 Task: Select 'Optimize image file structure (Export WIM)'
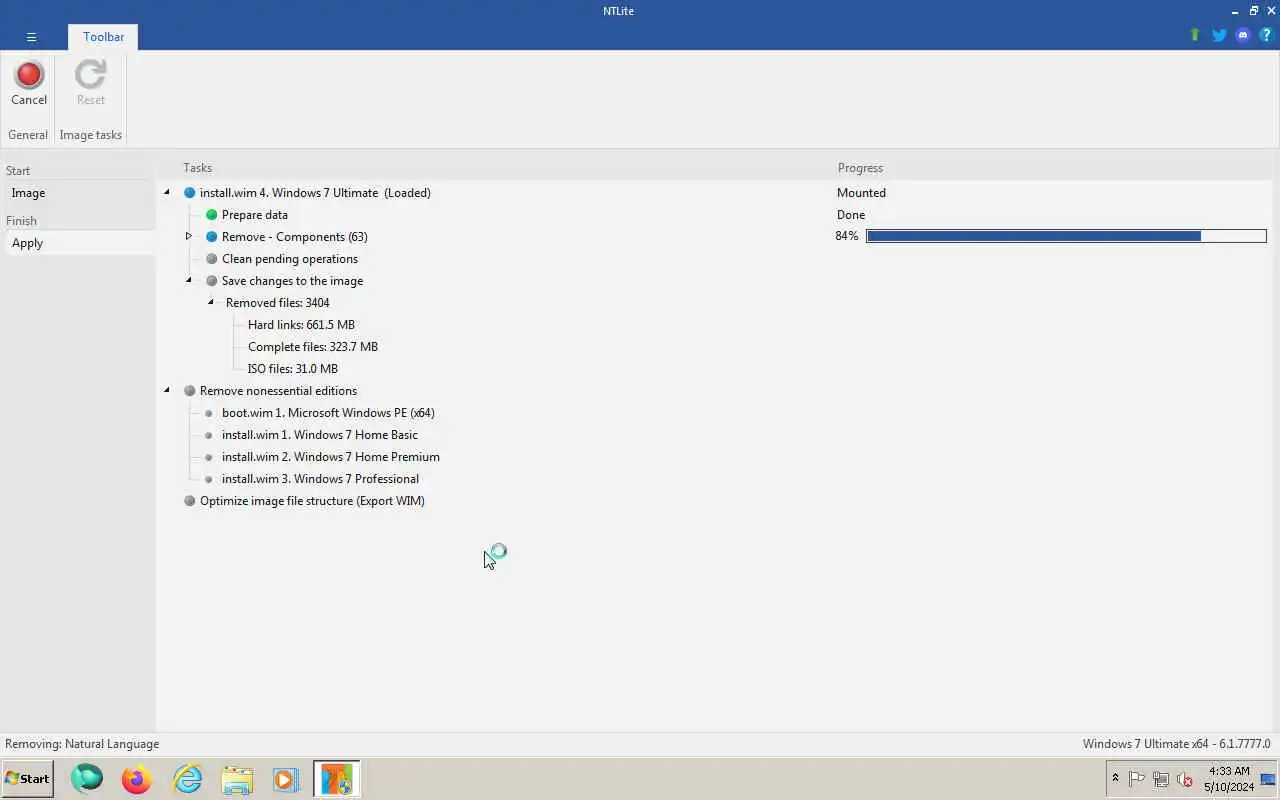click(x=312, y=501)
